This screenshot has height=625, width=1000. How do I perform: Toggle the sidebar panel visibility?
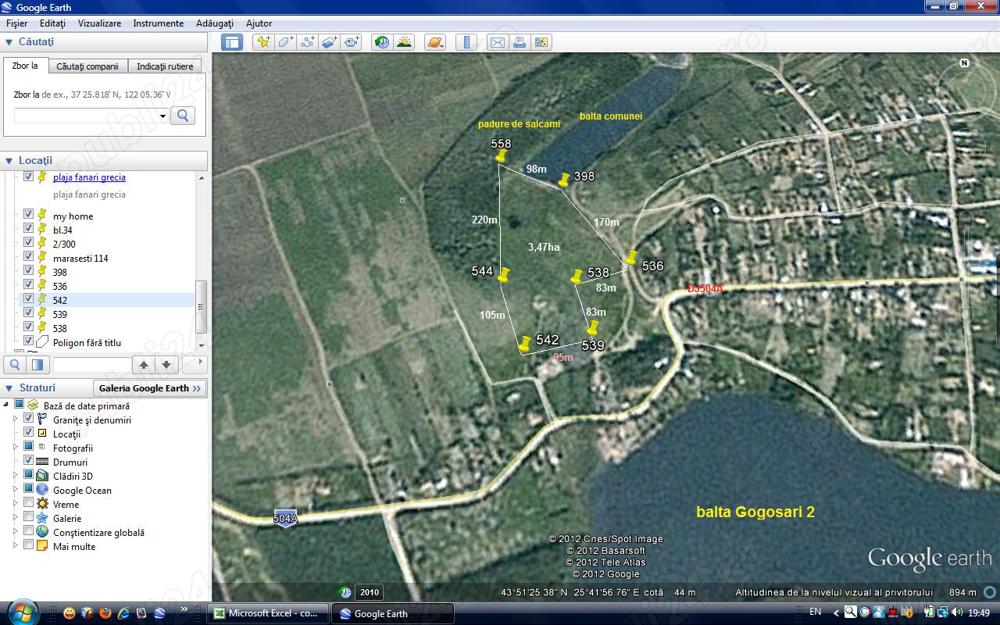pyautogui.click(x=233, y=42)
